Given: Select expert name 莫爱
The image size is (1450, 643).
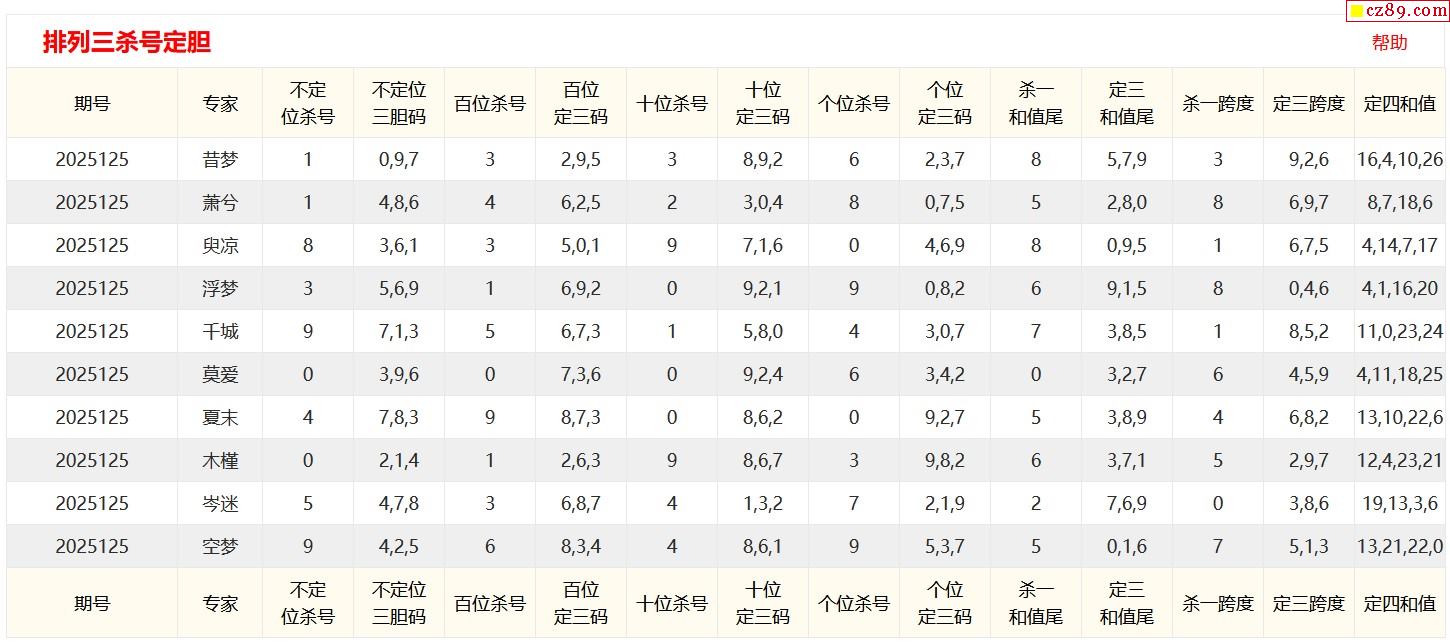Looking at the screenshot, I should click(220, 374).
